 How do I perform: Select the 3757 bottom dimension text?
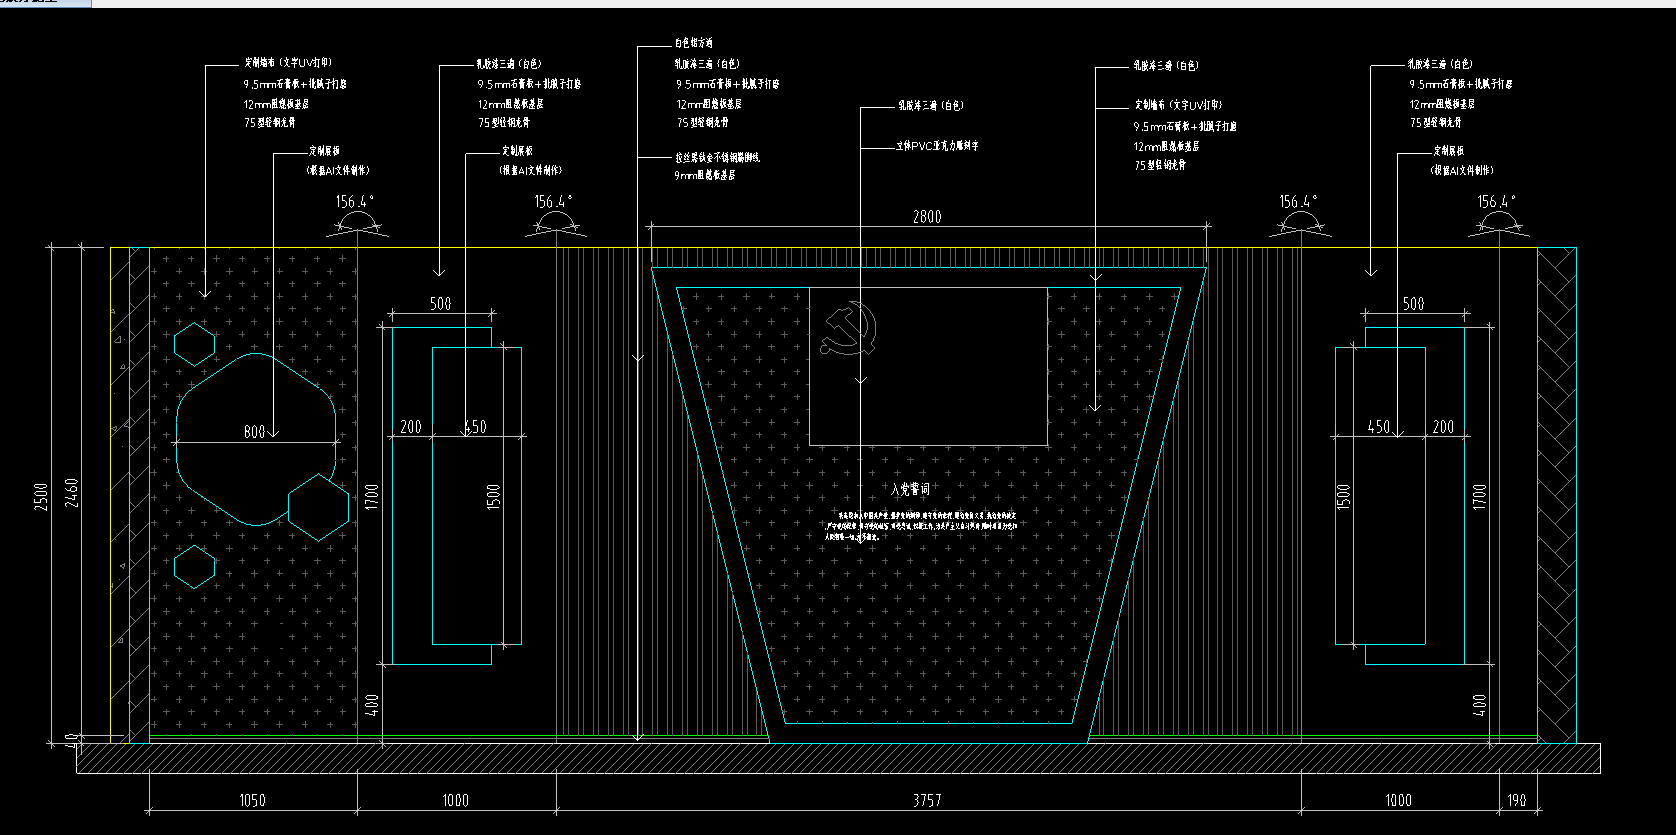coord(927,800)
